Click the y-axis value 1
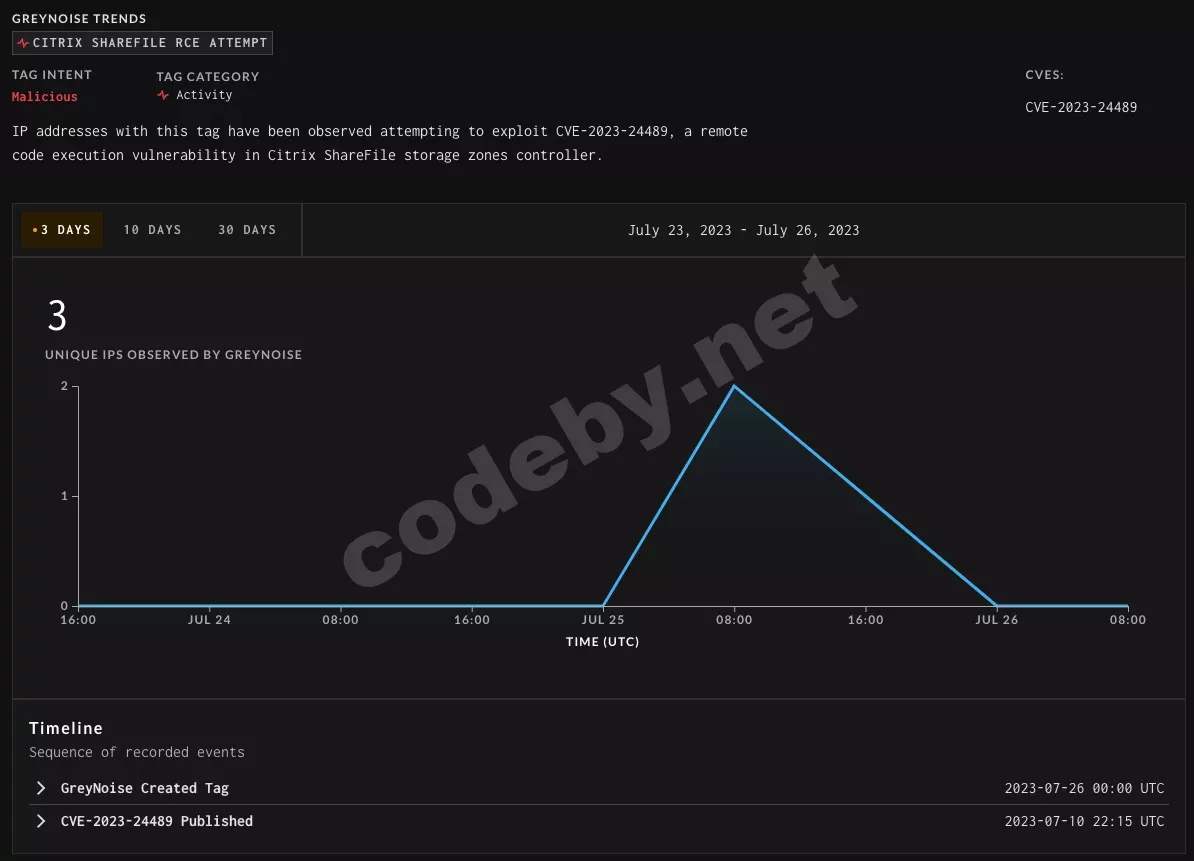The width and height of the screenshot is (1194, 861). [65, 496]
